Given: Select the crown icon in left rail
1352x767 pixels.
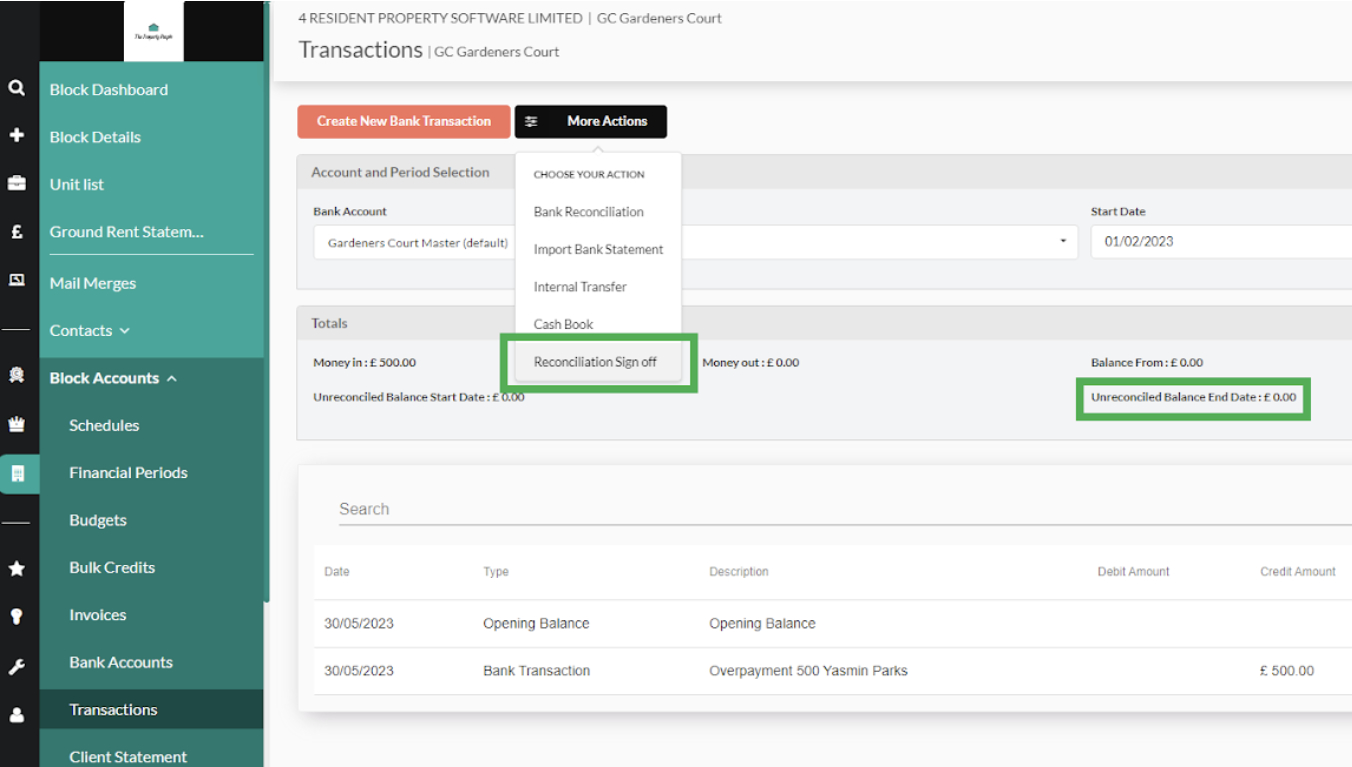Looking at the screenshot, I should tap(16, 424).
